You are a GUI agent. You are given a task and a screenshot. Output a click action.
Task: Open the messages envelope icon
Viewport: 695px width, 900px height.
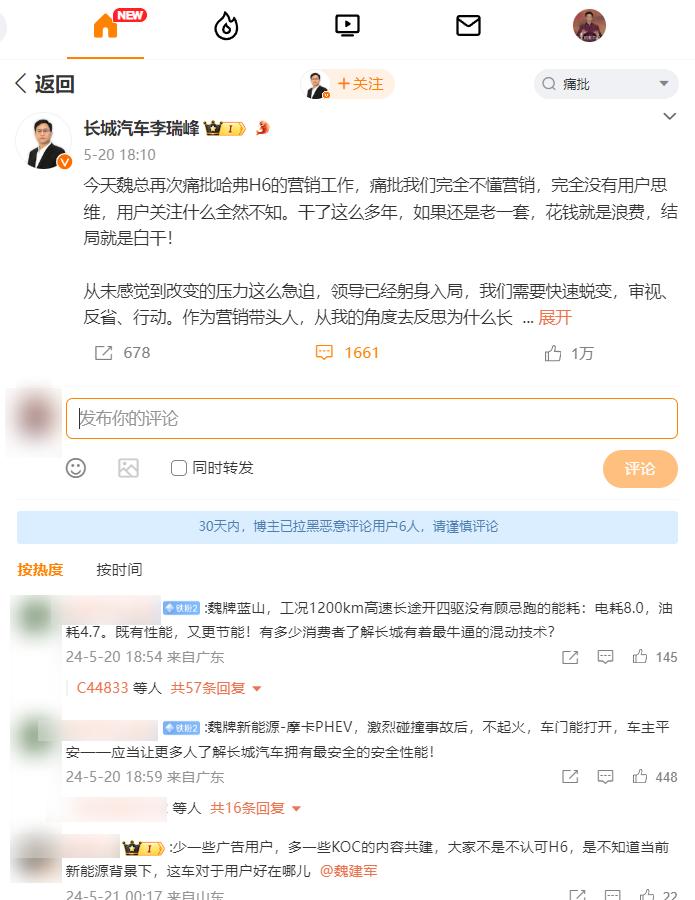pyautogui.click(x=468, y=26)
